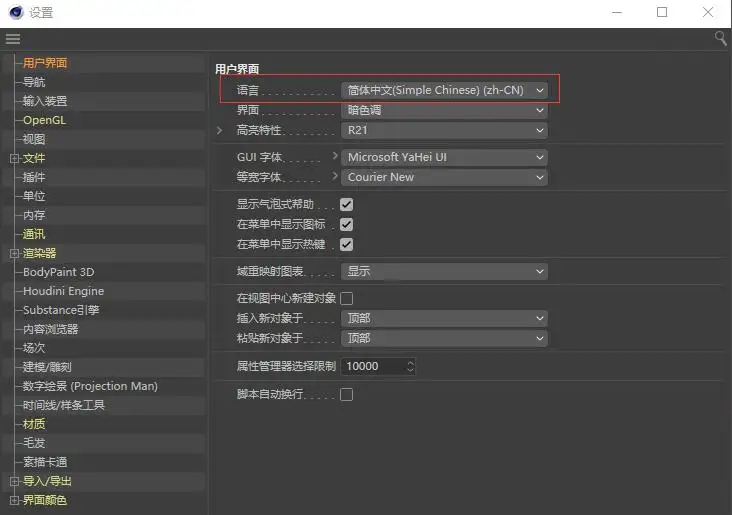Select 内容浏览器 in the sidebar
Viewport: 732px width, 515px height.
[50, 329]
